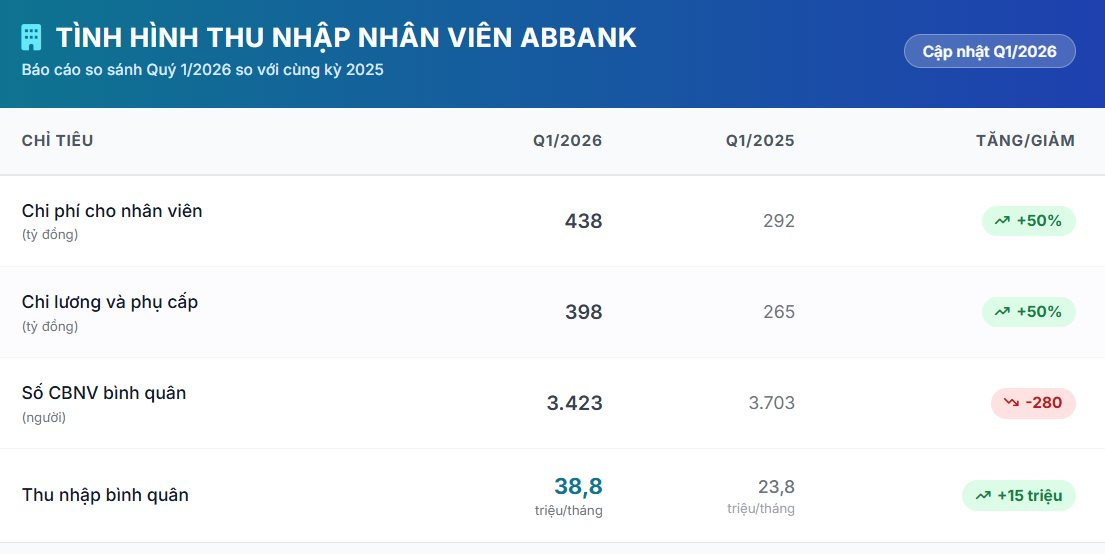Select the Q1/2025 column header

760,140
